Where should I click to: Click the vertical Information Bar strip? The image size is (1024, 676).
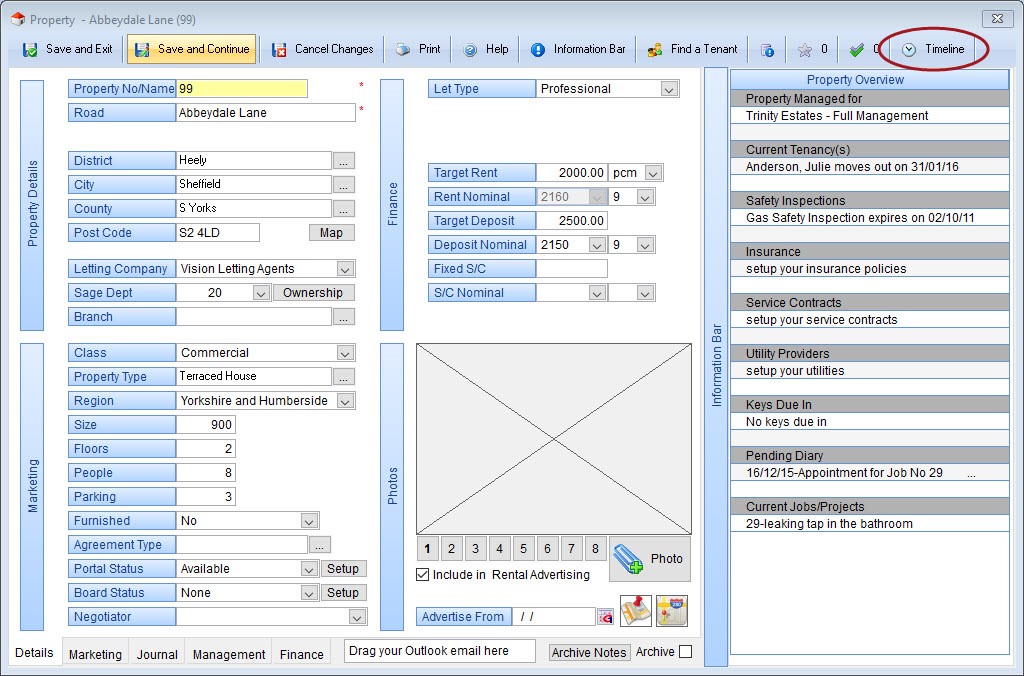(x=716, y=366)
